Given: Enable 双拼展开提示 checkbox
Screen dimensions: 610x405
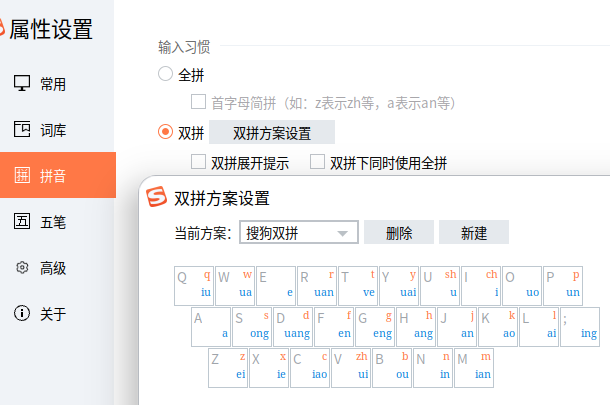Looking at the screenshot, I should coord(198,161).
